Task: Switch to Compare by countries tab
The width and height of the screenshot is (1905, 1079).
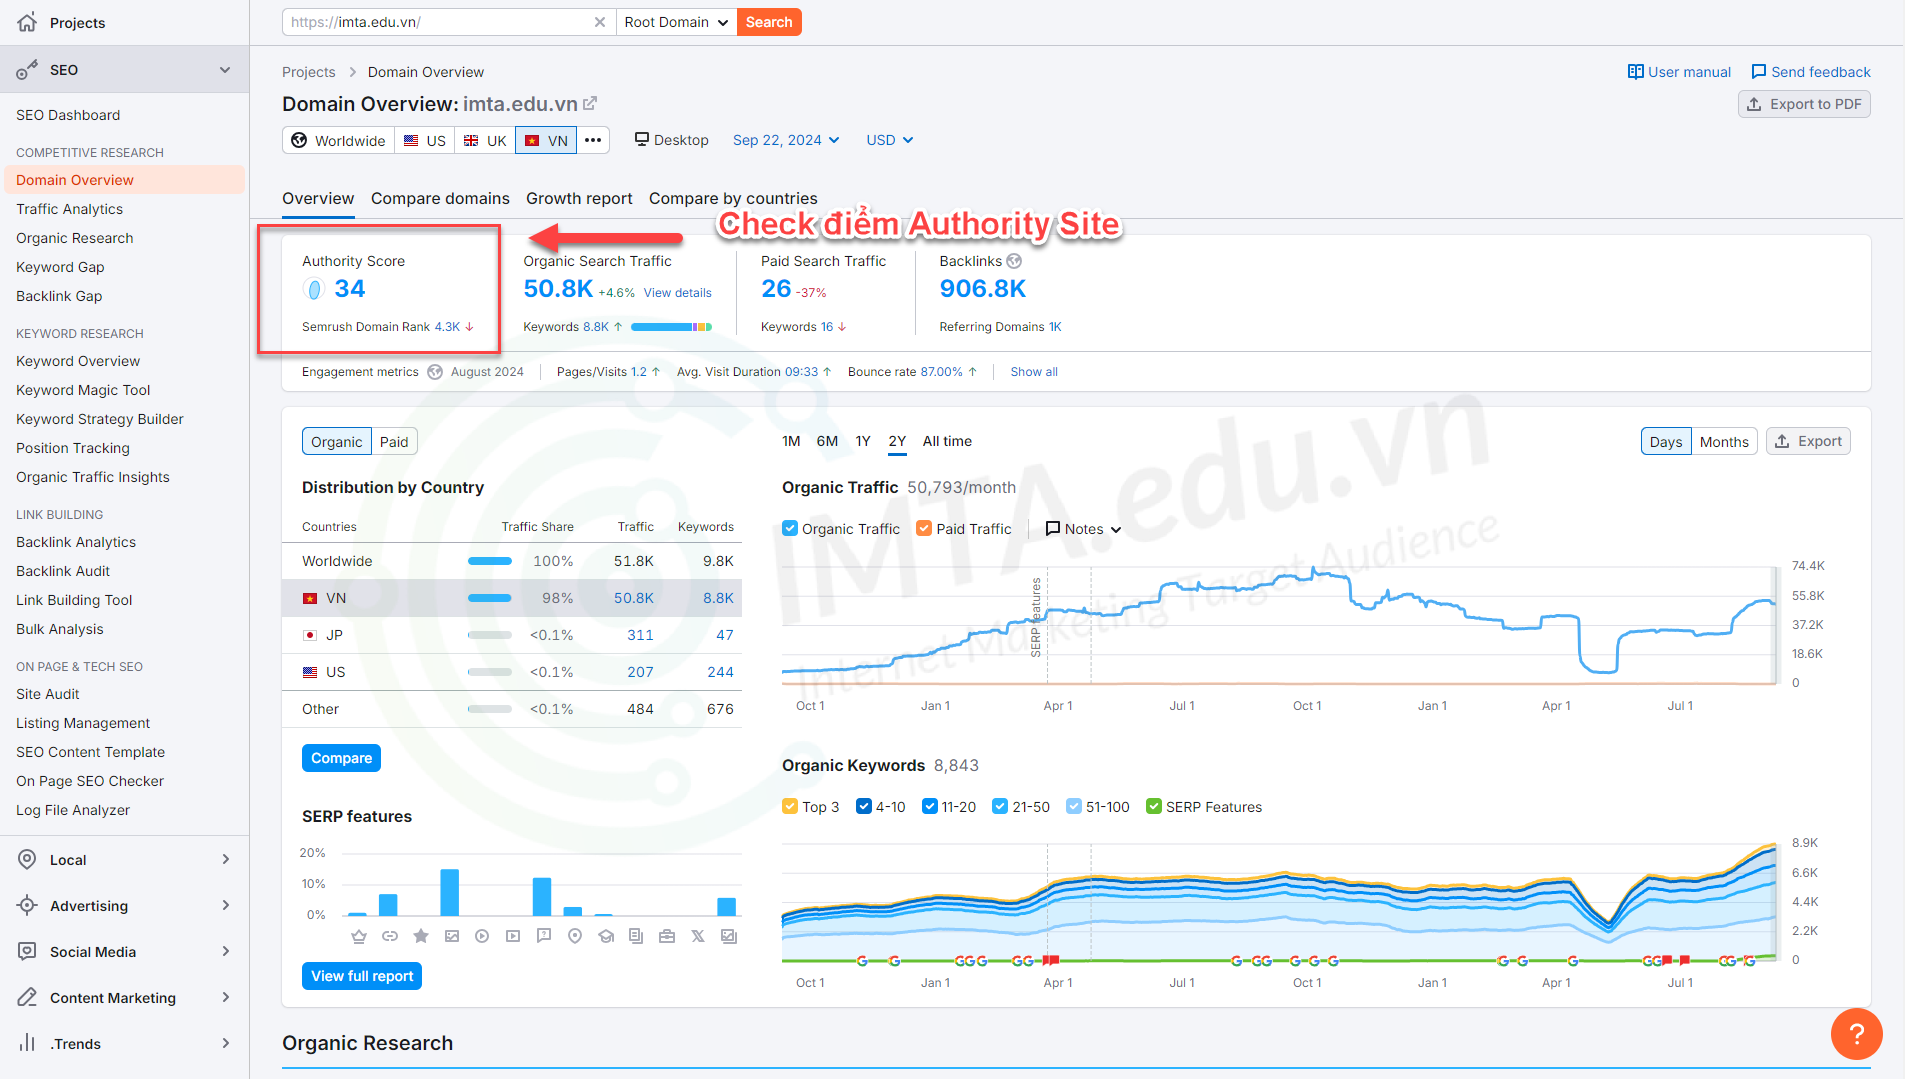Action: 733,198
